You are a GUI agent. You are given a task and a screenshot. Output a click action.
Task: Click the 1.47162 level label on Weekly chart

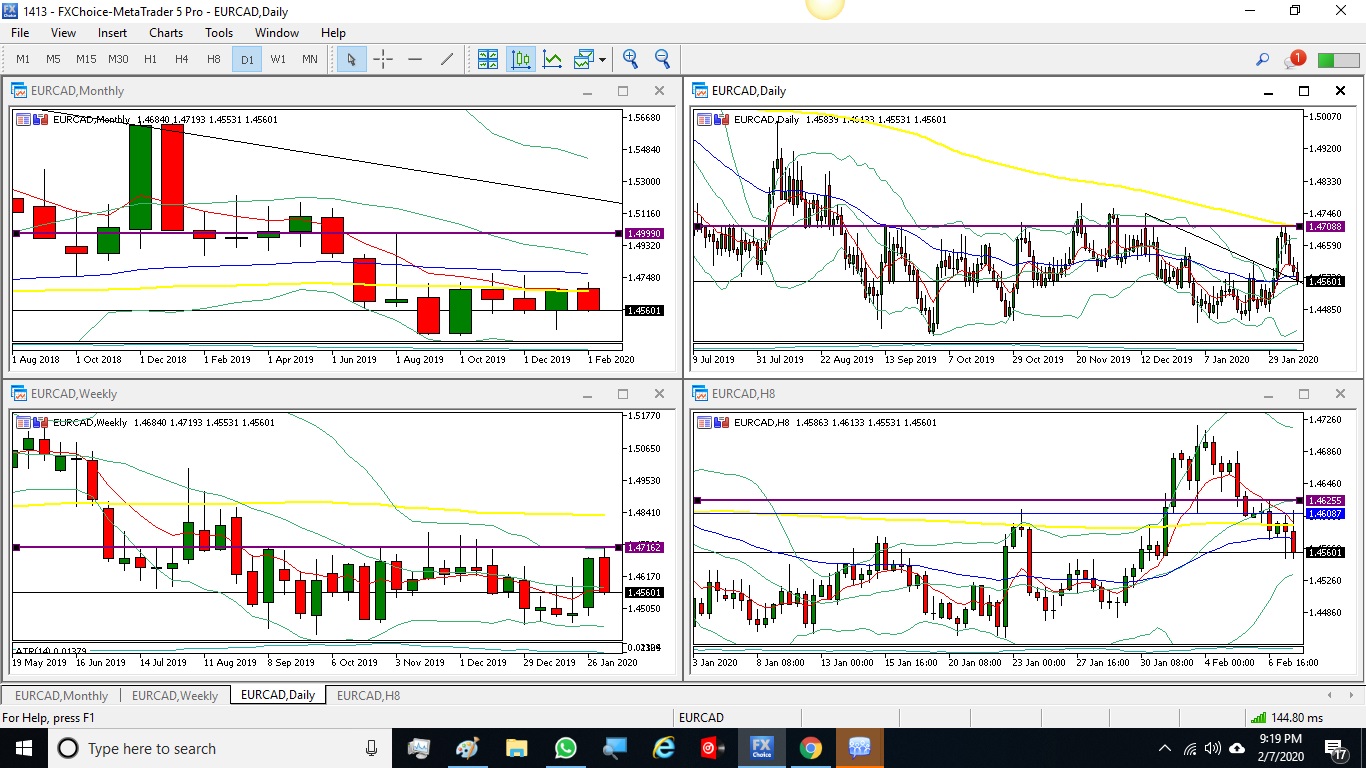[642, 548]
